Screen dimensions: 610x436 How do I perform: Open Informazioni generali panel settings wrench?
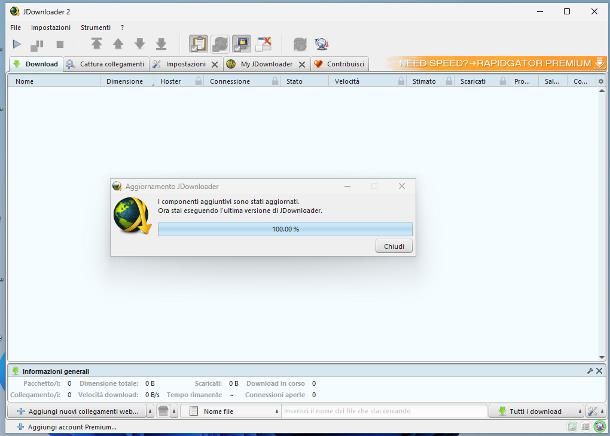pyautogui.click(x=590, y=371)
